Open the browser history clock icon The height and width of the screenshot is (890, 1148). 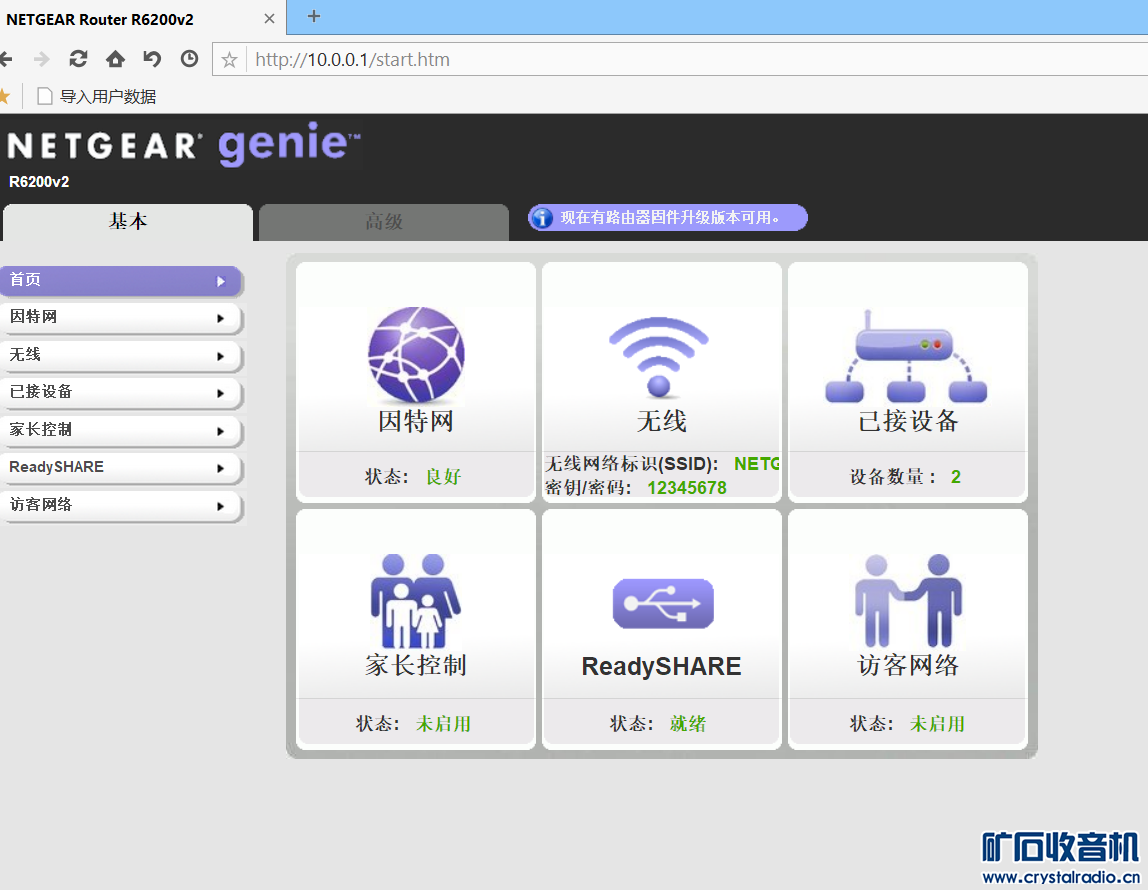(189, 59)
